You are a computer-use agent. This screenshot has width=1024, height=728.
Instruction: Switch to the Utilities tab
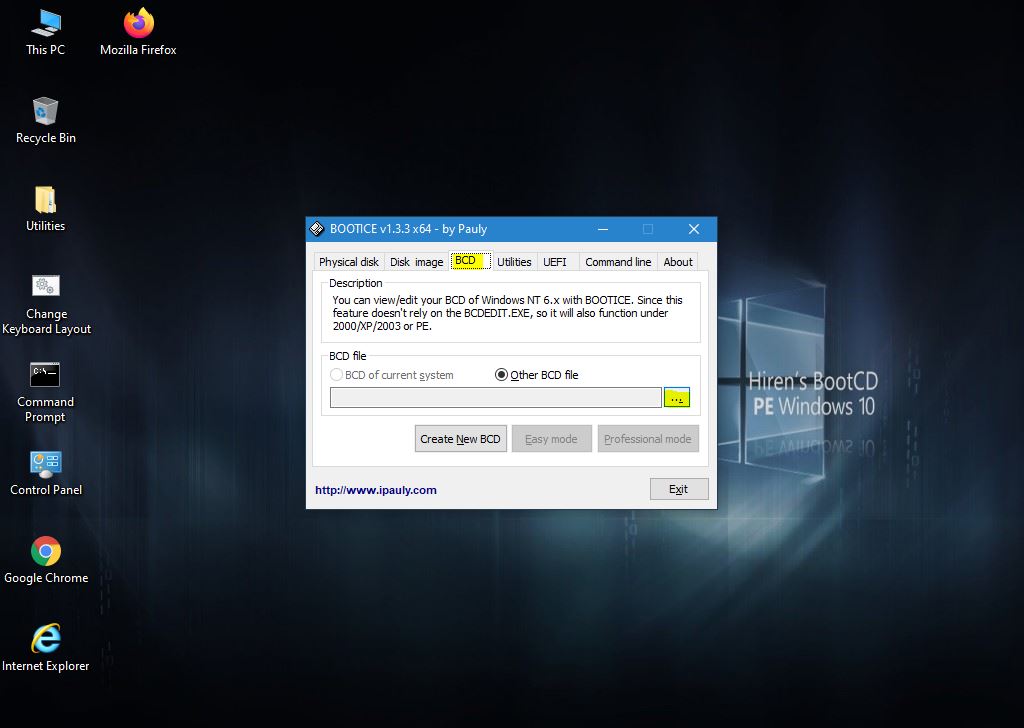(514, 262)
